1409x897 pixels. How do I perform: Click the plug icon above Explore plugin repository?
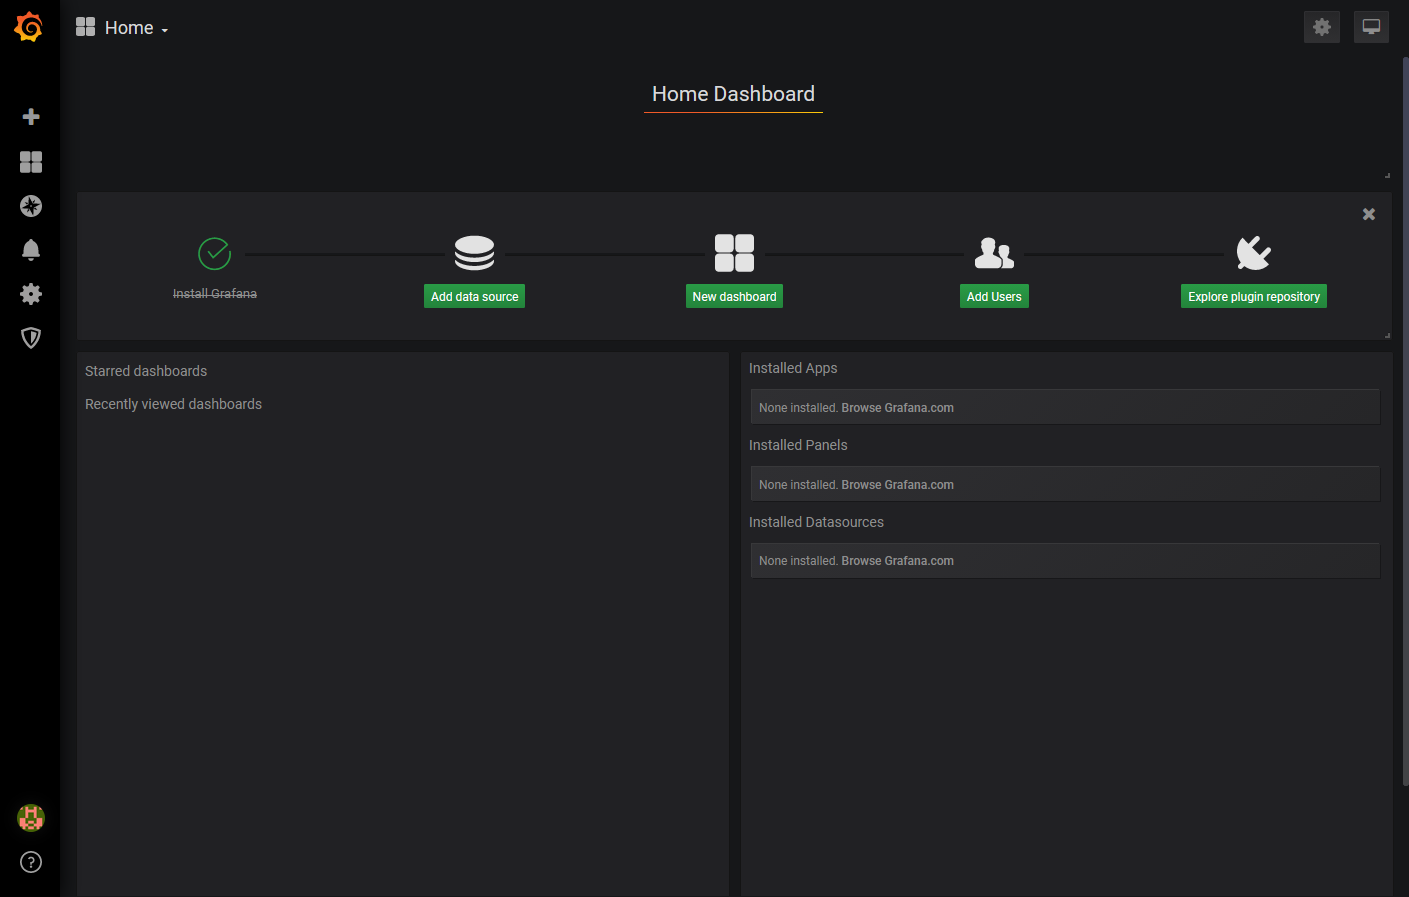(x=1254, y=253)
